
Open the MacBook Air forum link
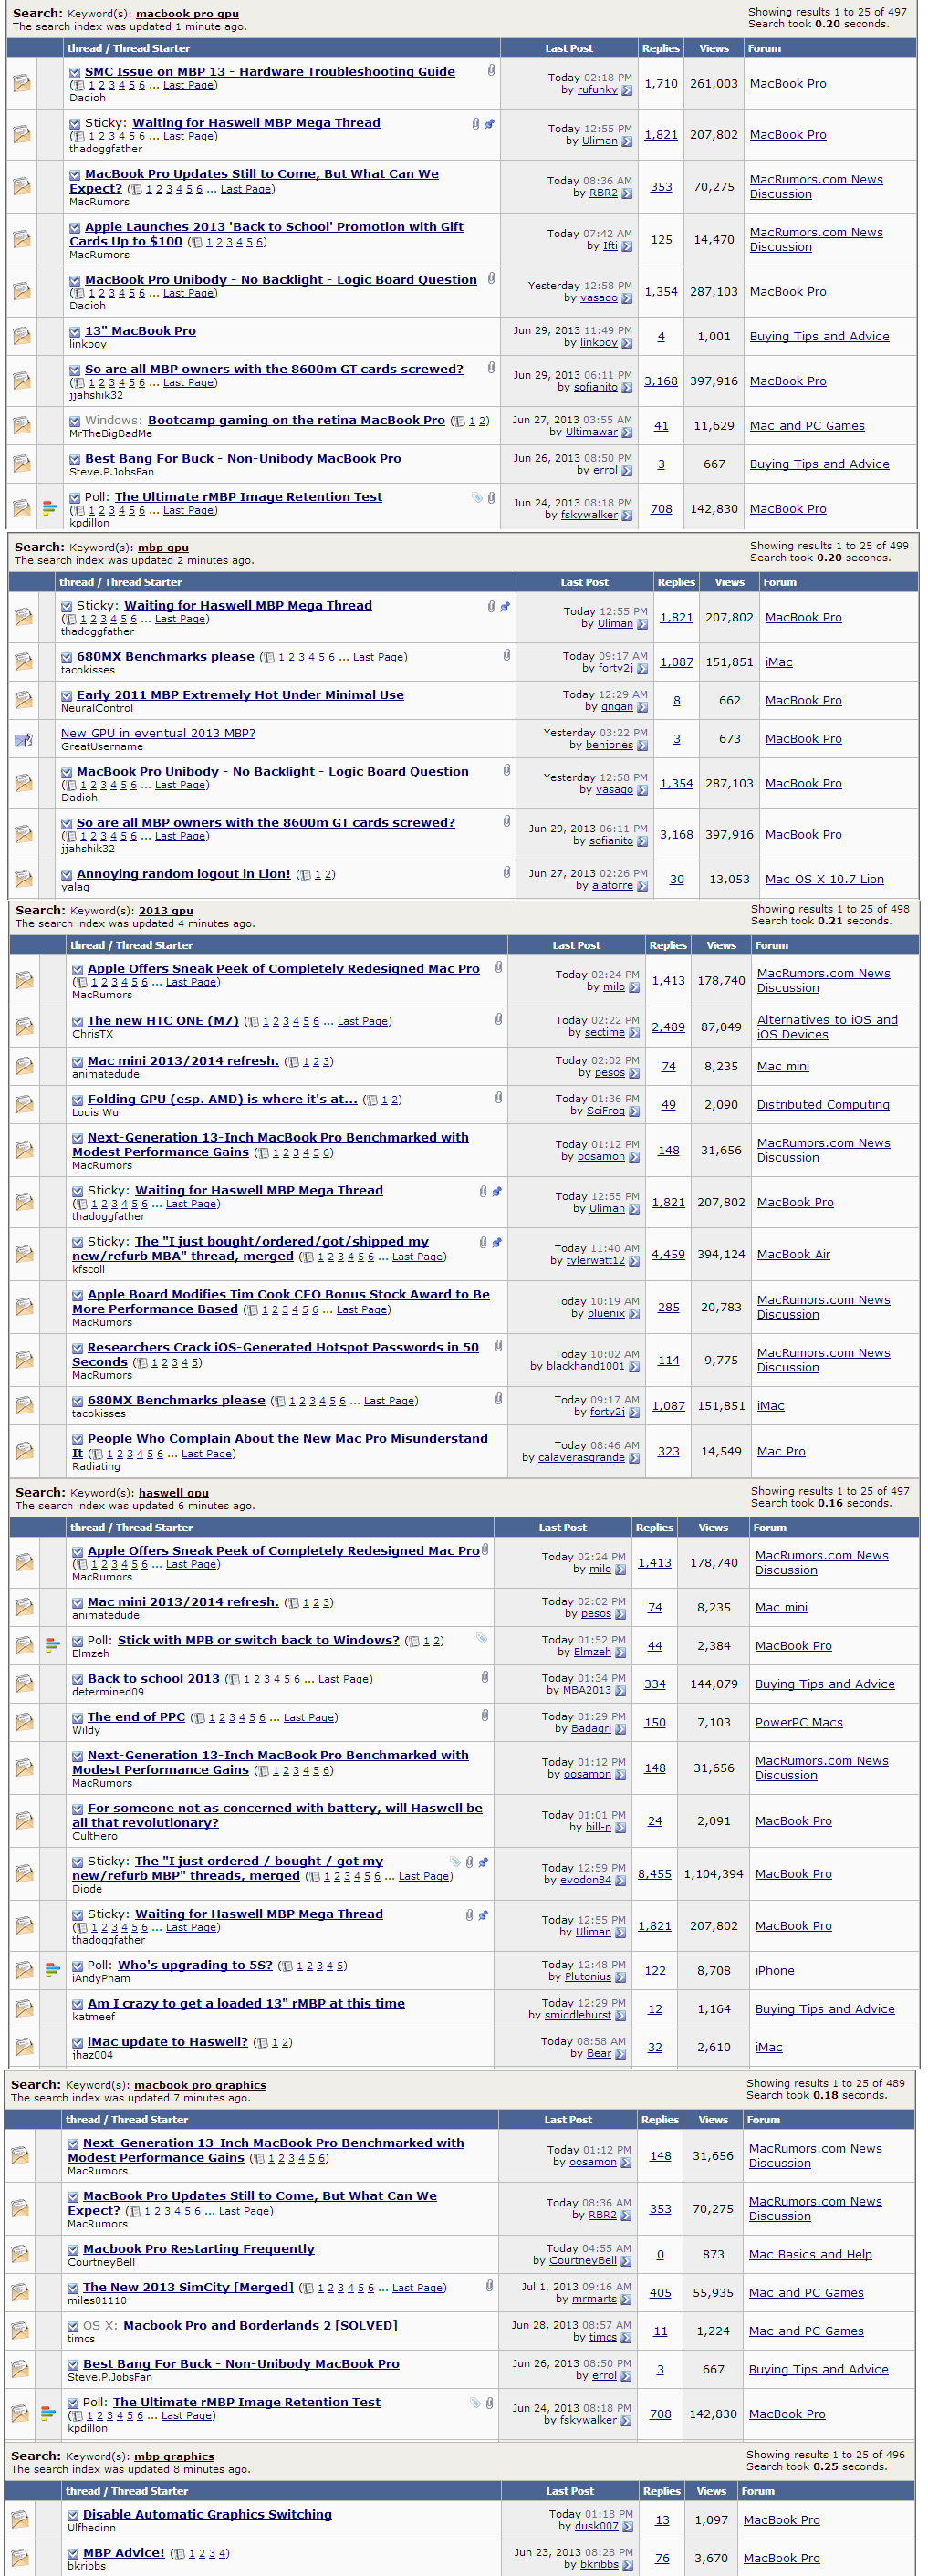(794, 1255)
